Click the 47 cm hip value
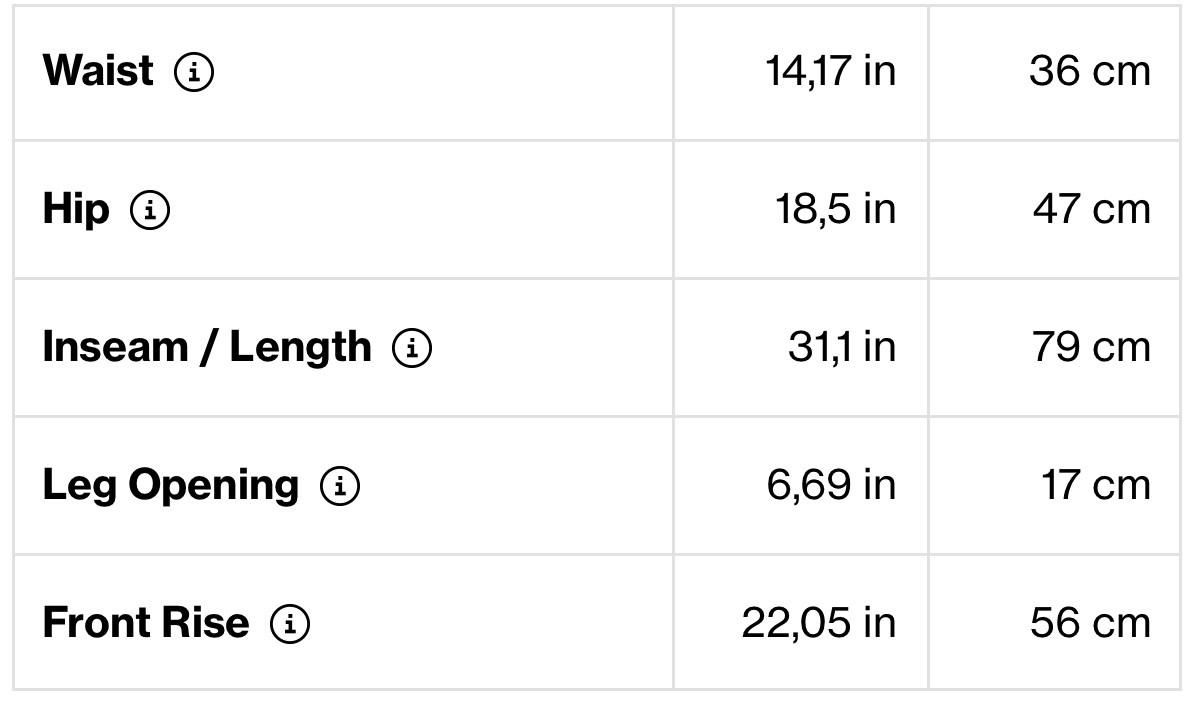Viewport: 1194px width, 706px height. pyautogui.click(x=1091, y=209)
